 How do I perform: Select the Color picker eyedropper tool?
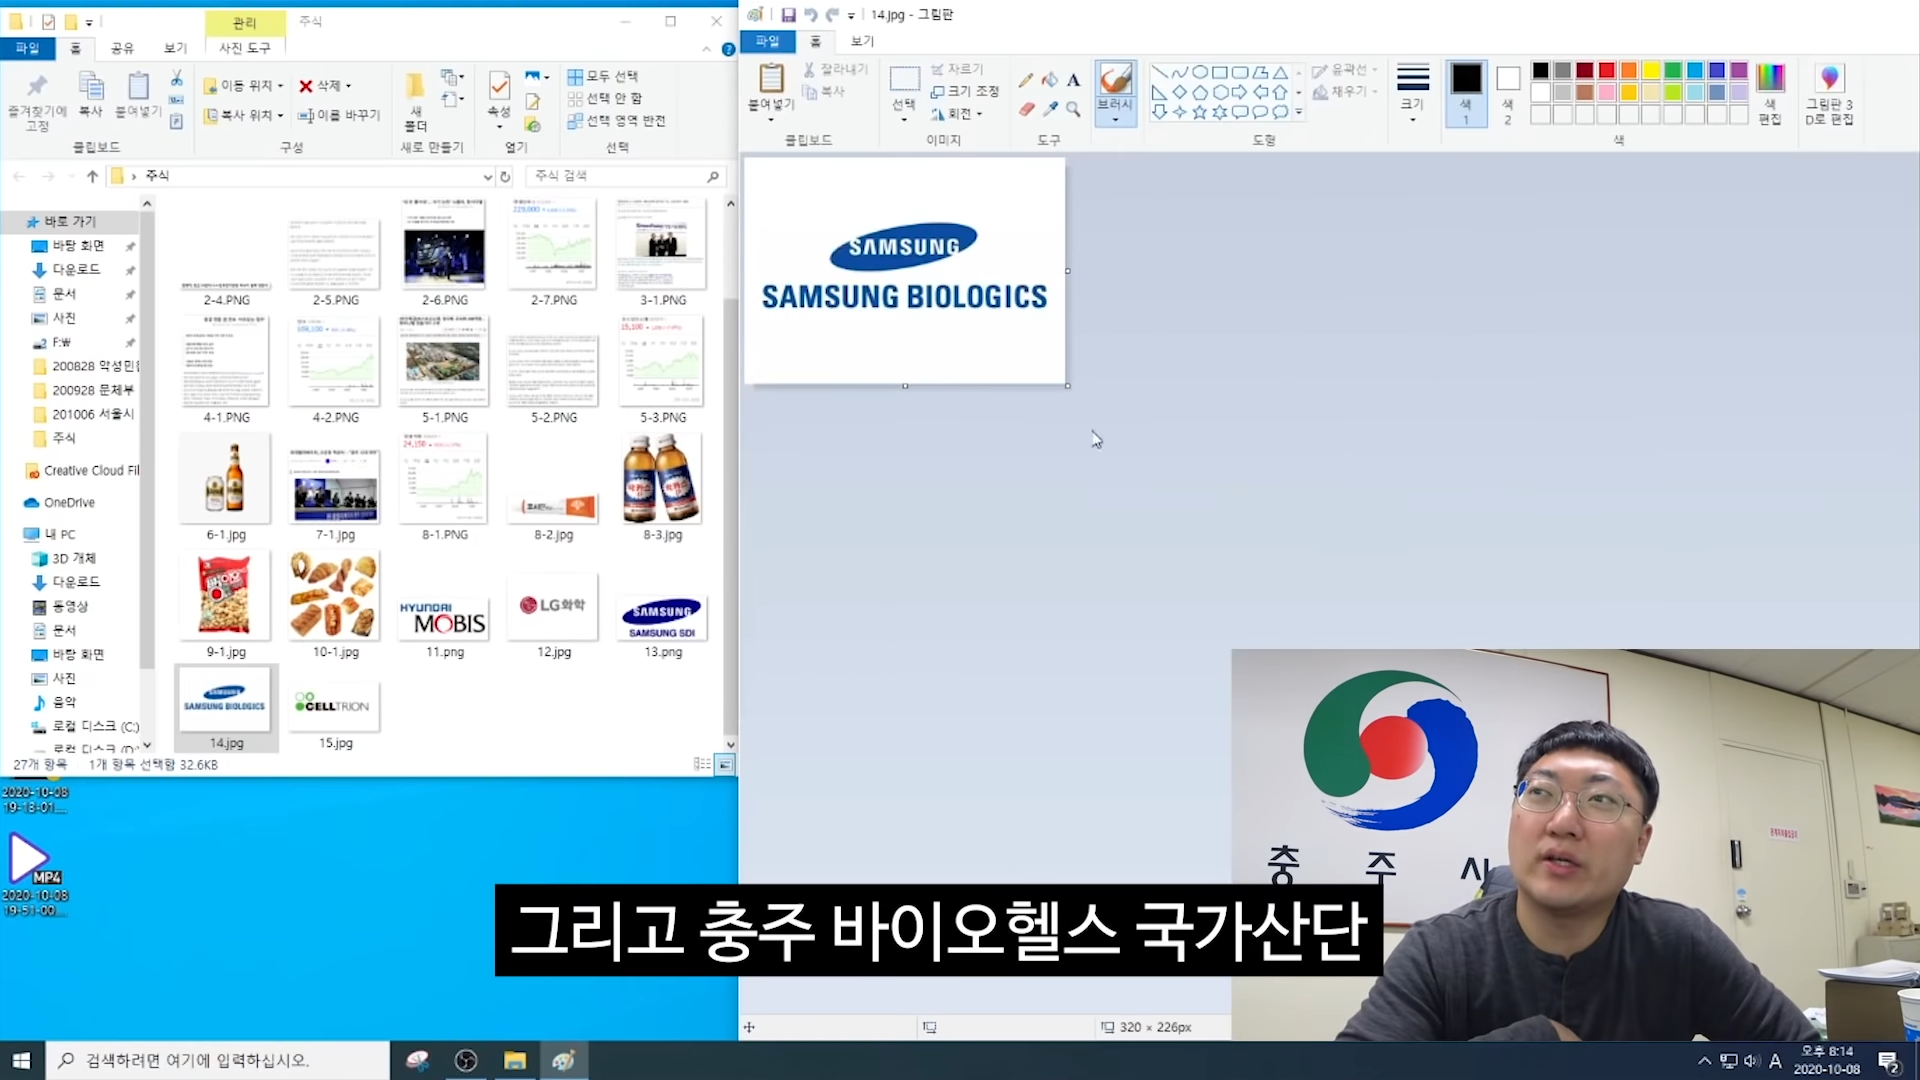click(x=1050, y=109)
